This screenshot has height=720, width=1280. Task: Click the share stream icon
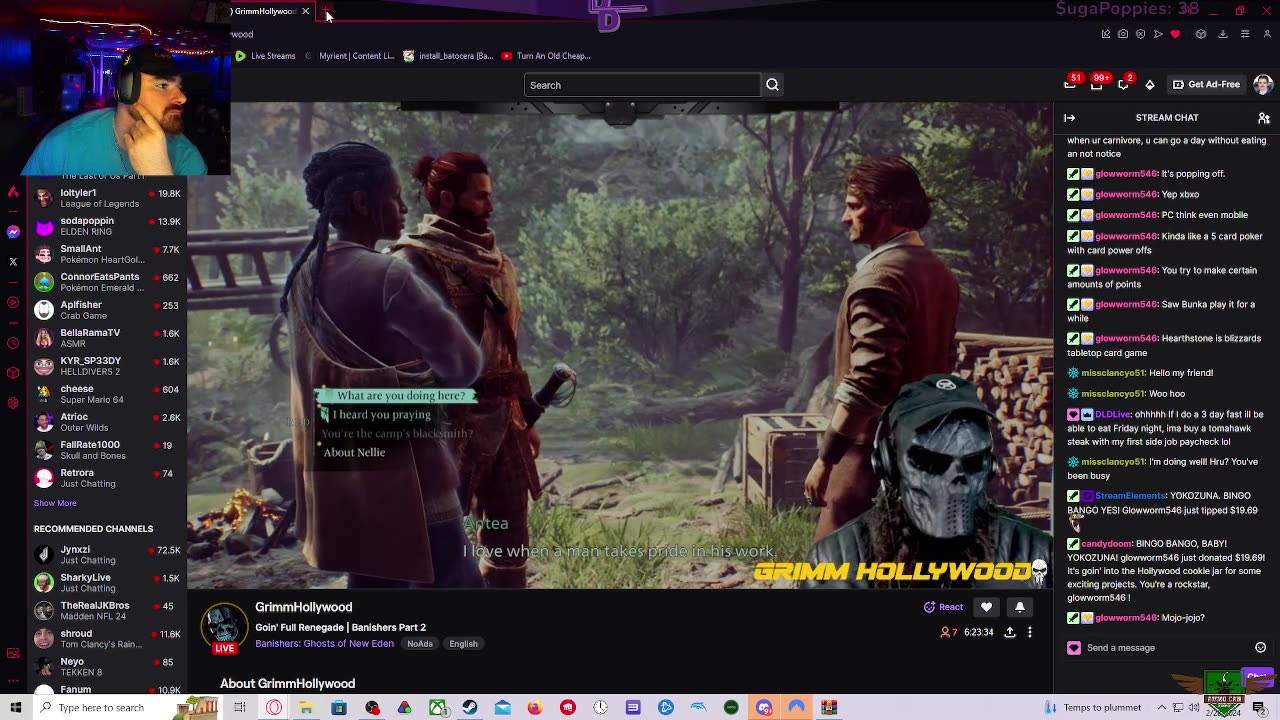1010,632
